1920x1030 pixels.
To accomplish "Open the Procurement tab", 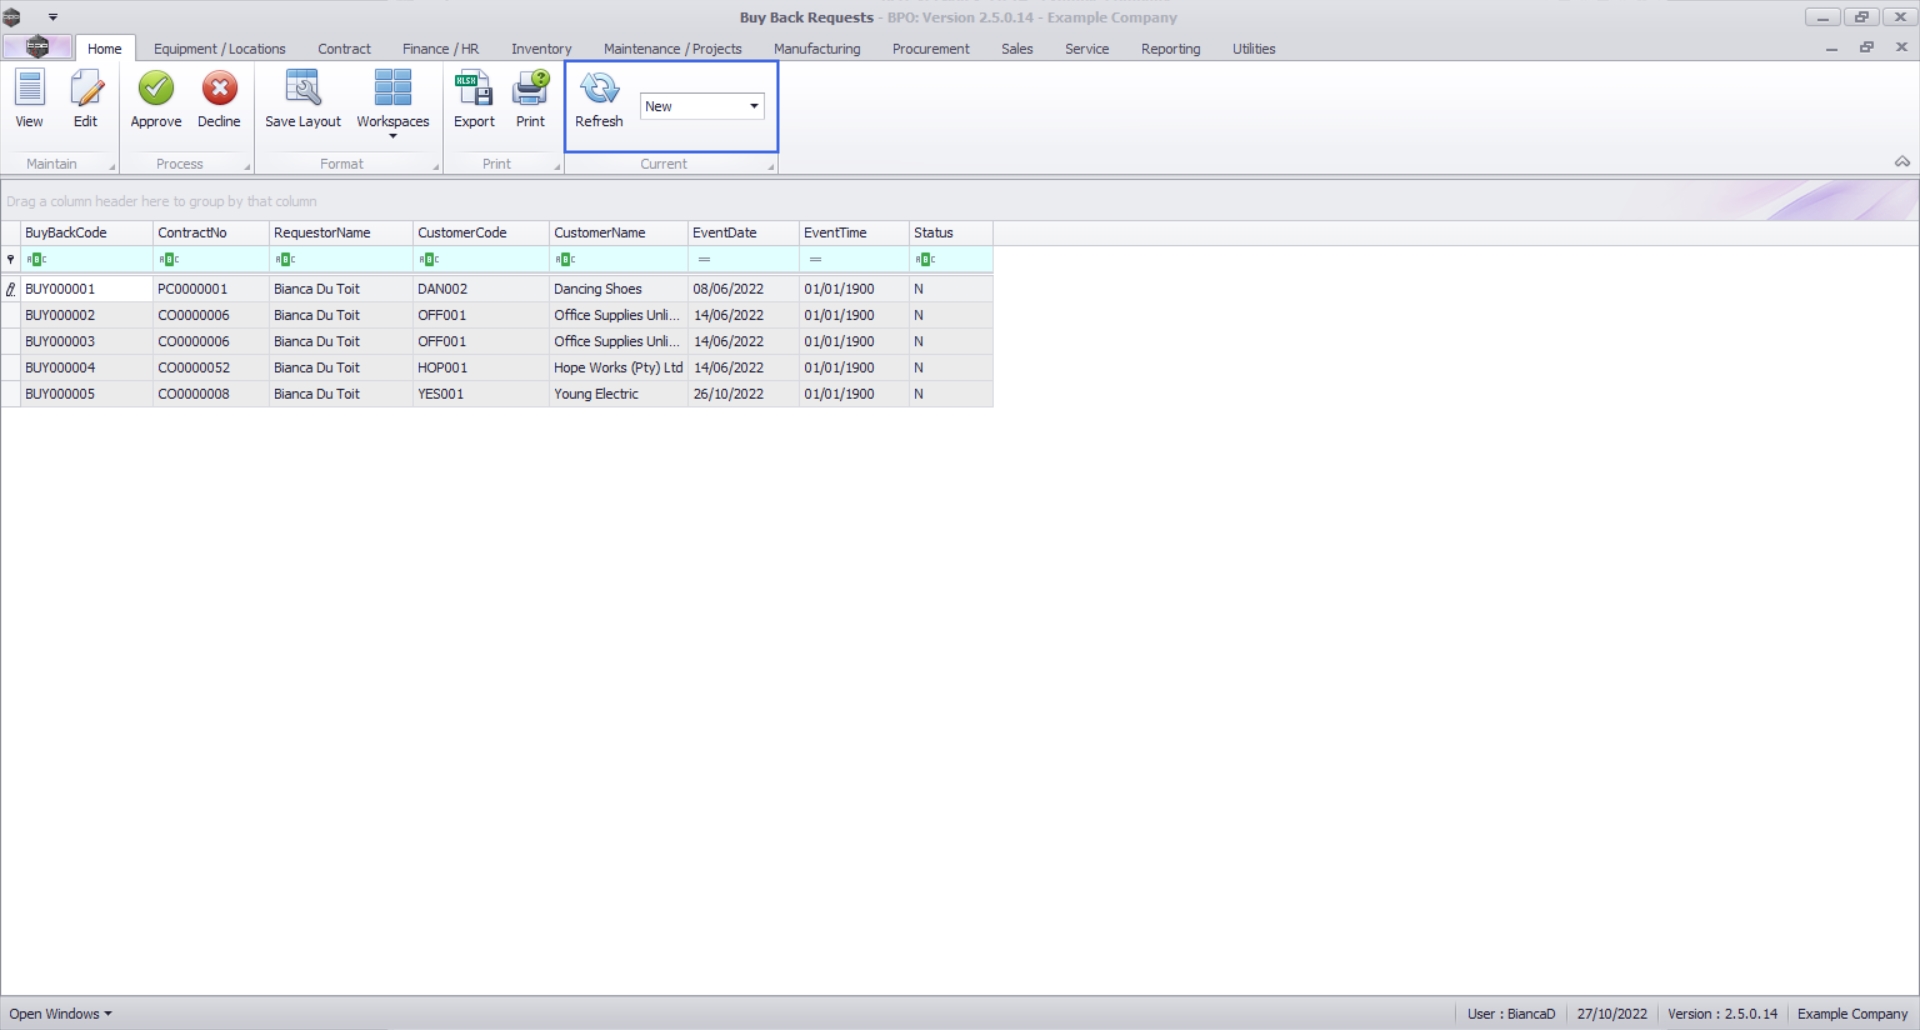I will coord(930,48).
